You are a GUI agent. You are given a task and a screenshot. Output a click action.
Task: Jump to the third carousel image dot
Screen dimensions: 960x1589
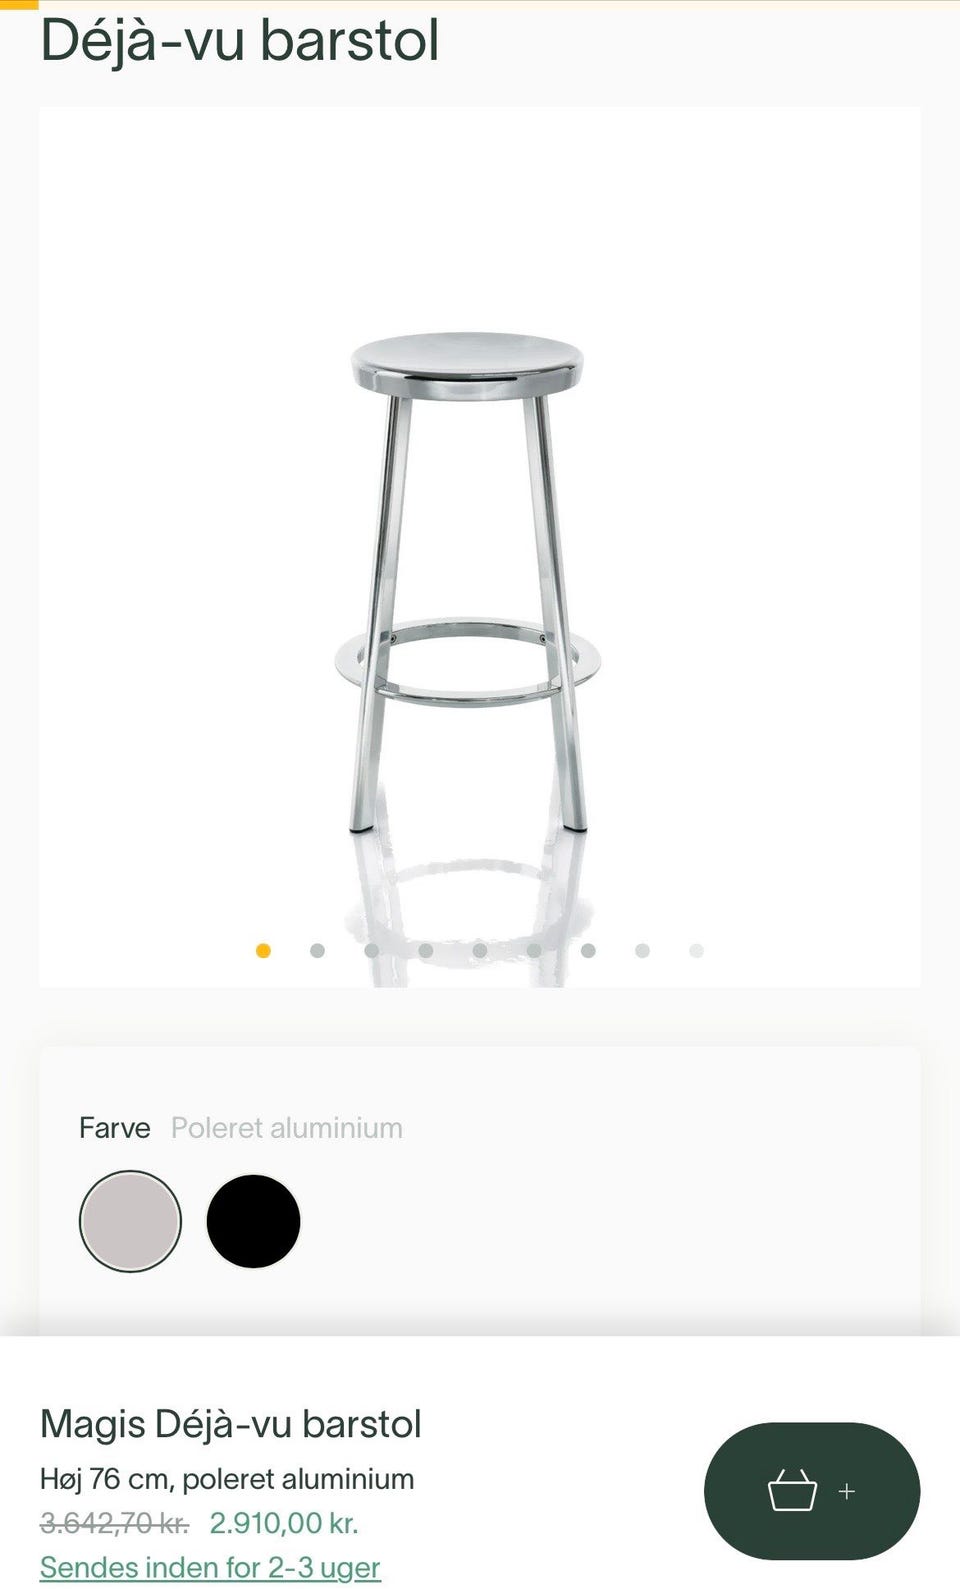[371, 951]
